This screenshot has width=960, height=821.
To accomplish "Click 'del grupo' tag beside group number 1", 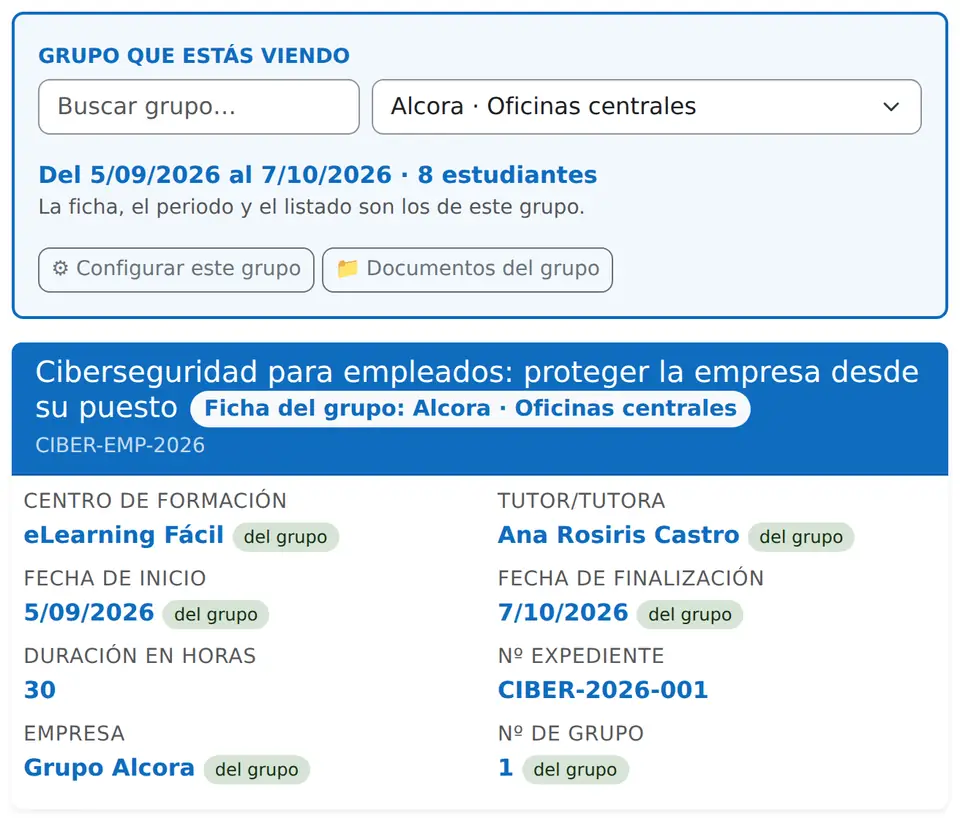I will tap(575, 770).
